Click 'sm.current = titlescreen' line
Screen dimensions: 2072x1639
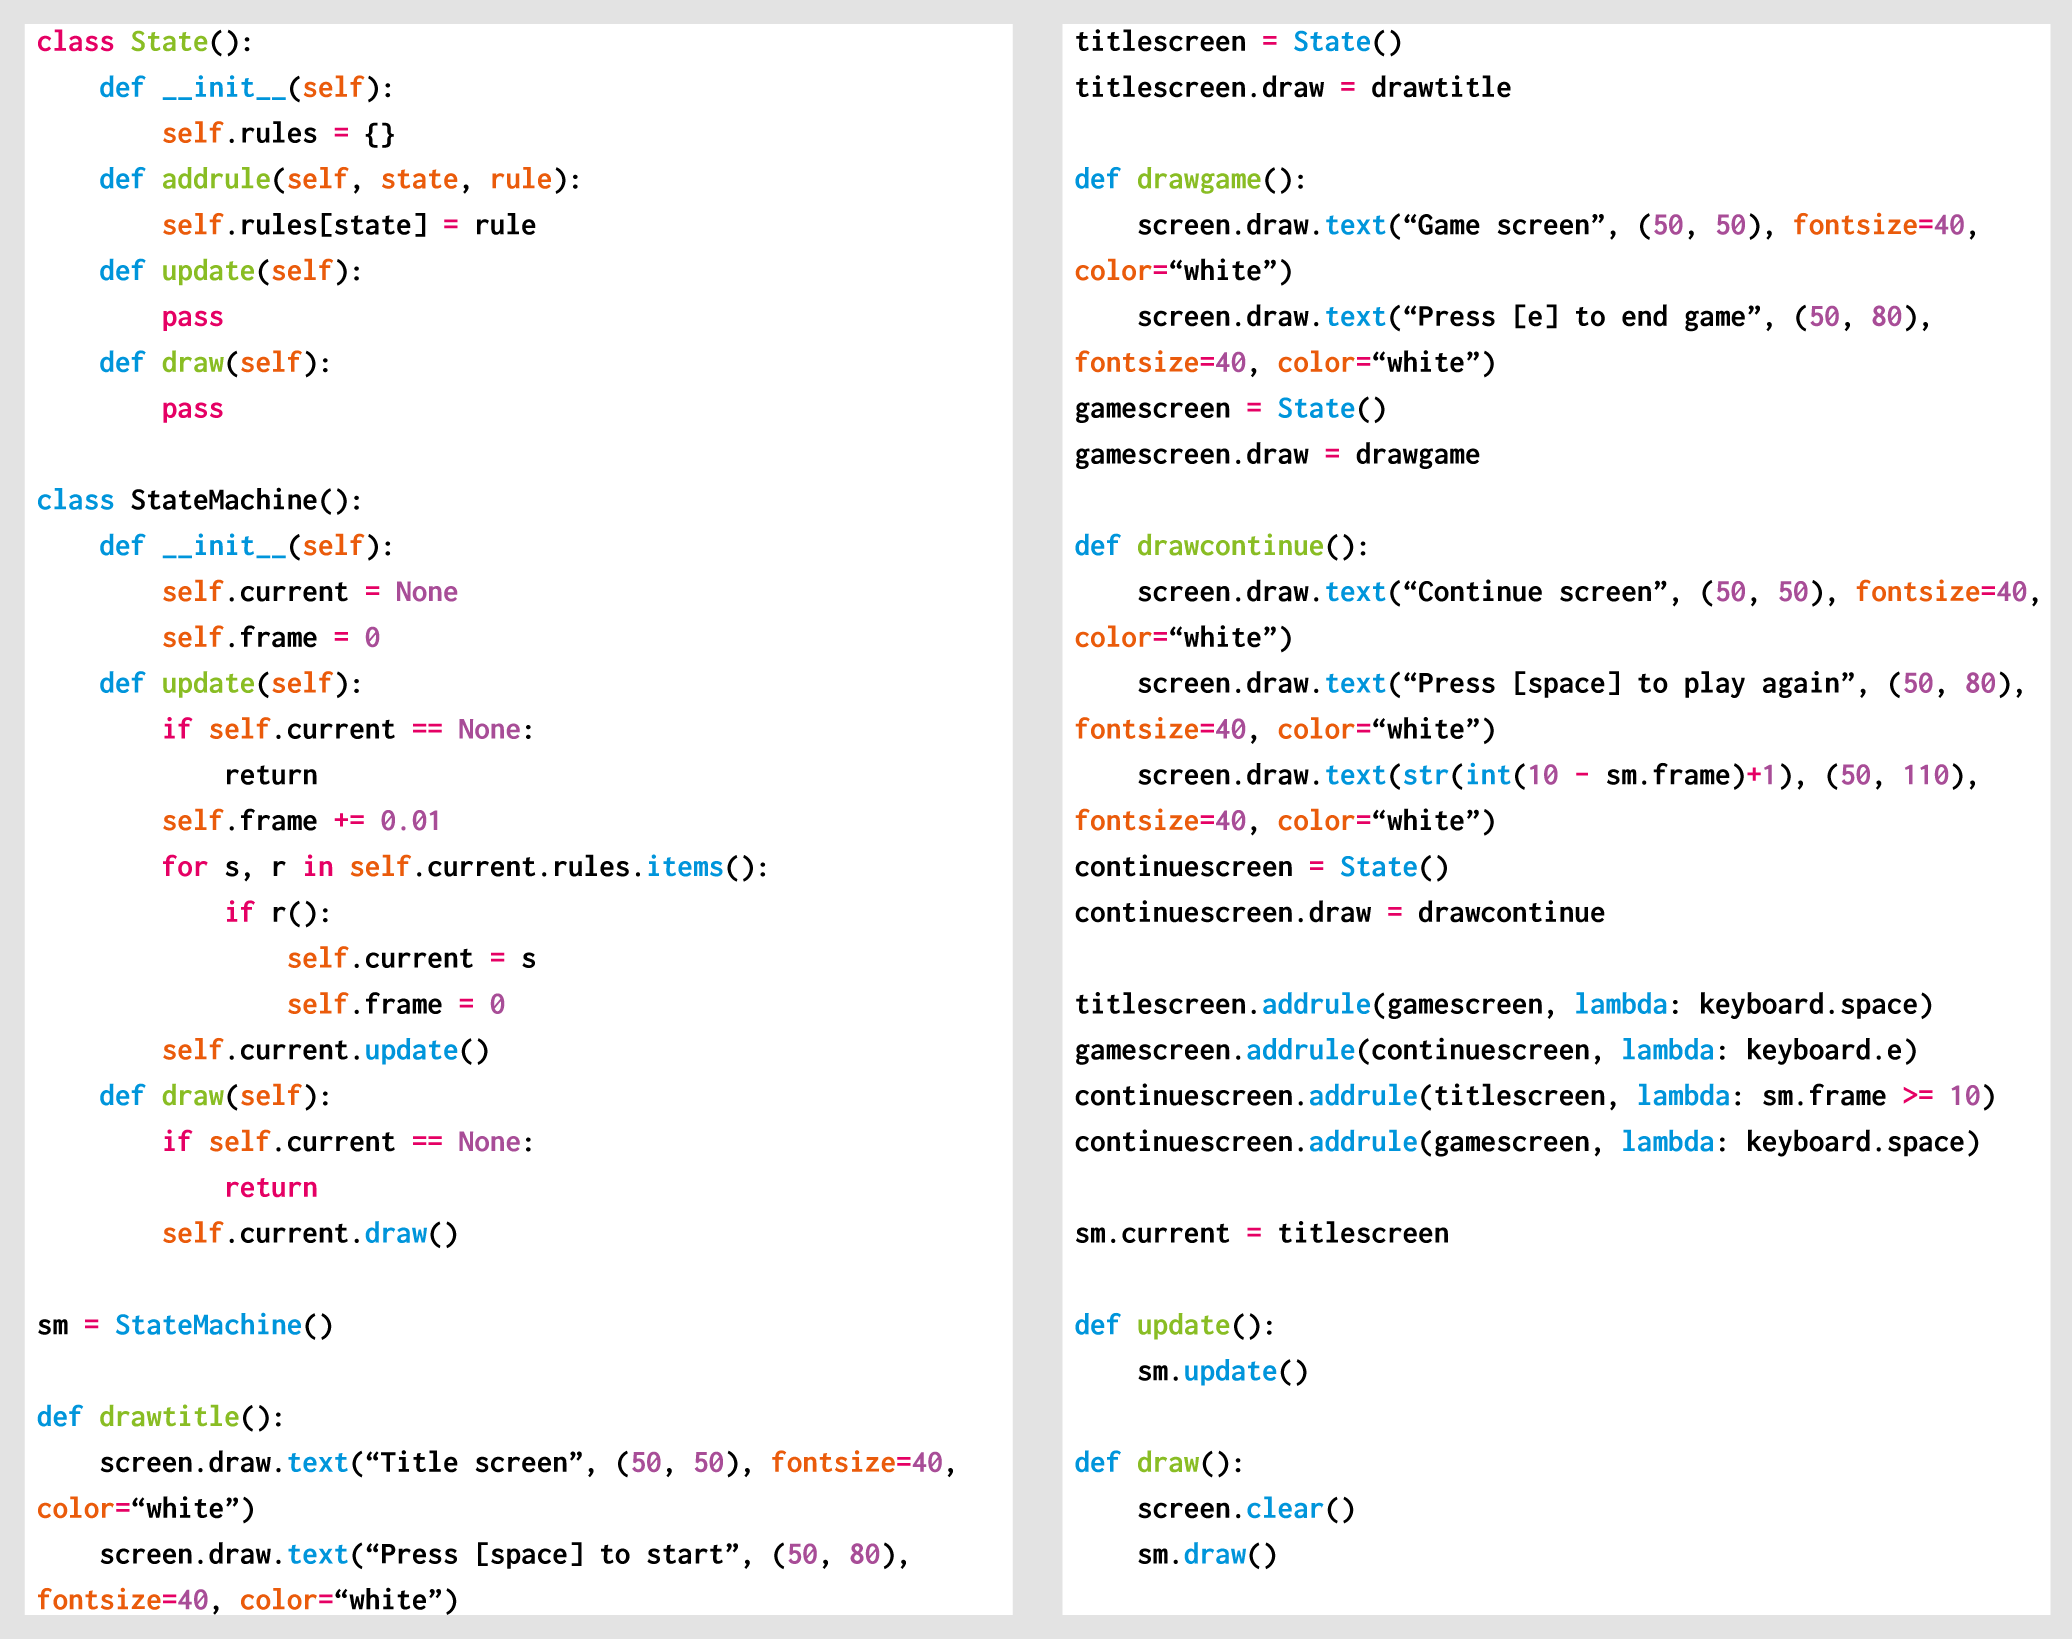(1260, 1234)
